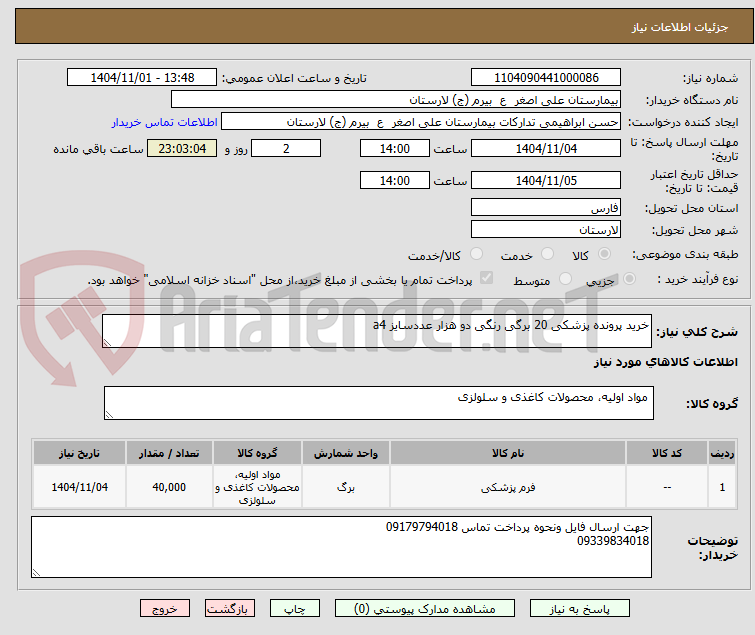Open اطلاعات تماس خریدار link

(165, 122)
